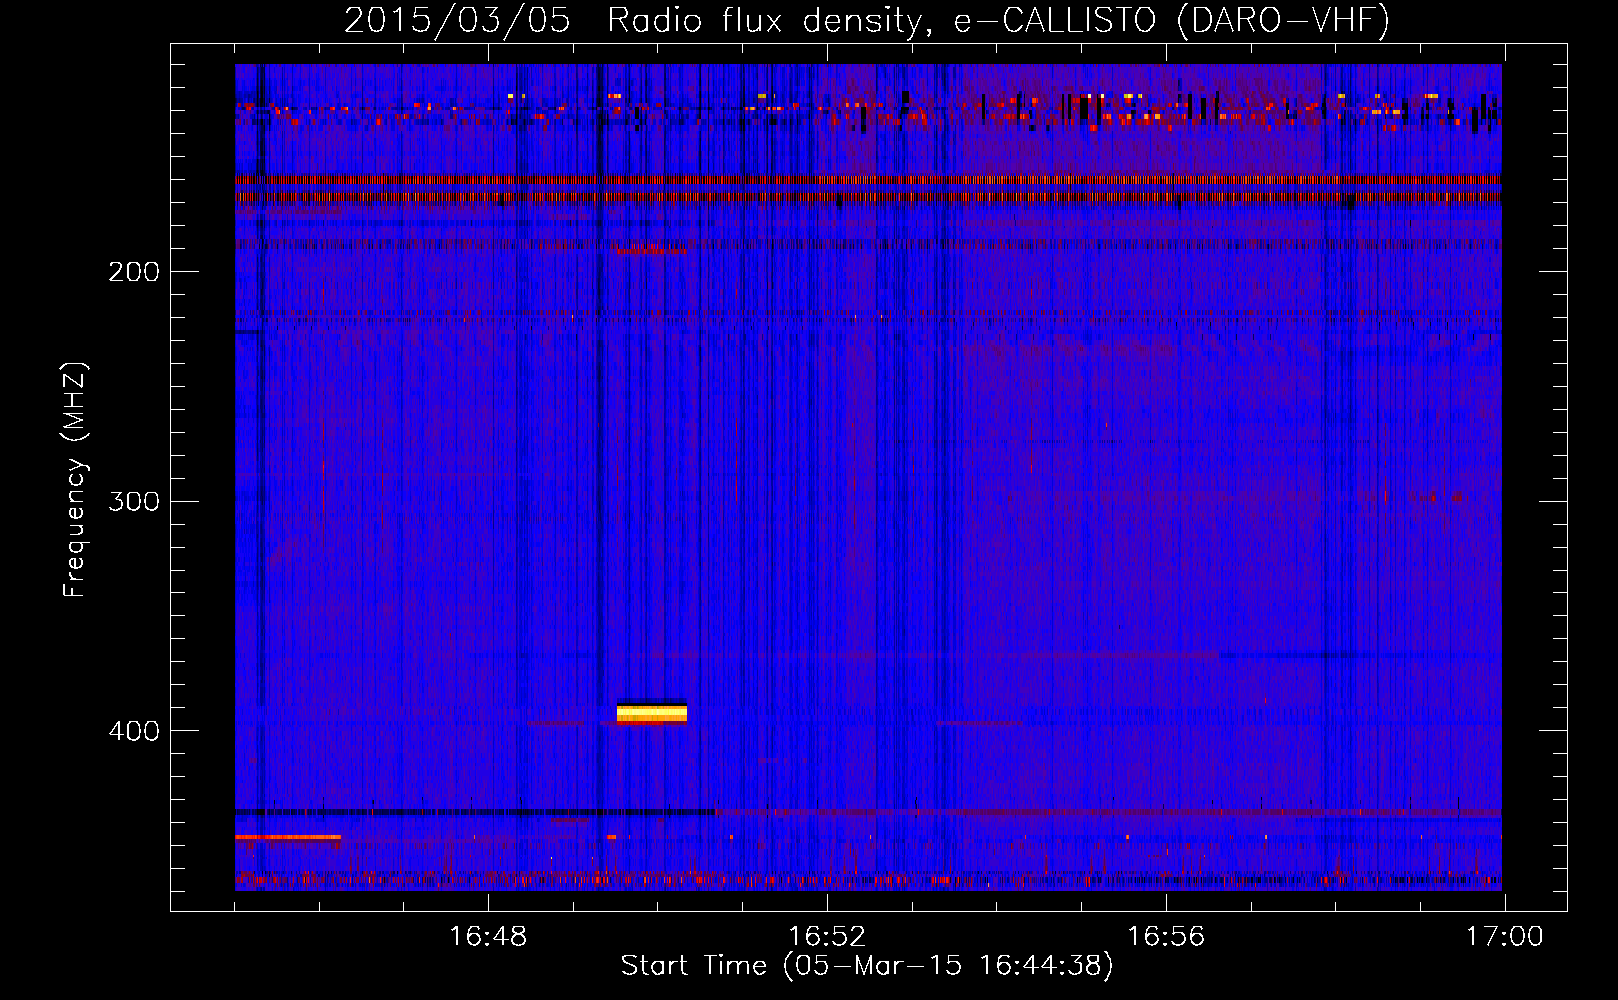Click the 16:56 time tick label
1618x1000 pixels.
[1166, 937]
